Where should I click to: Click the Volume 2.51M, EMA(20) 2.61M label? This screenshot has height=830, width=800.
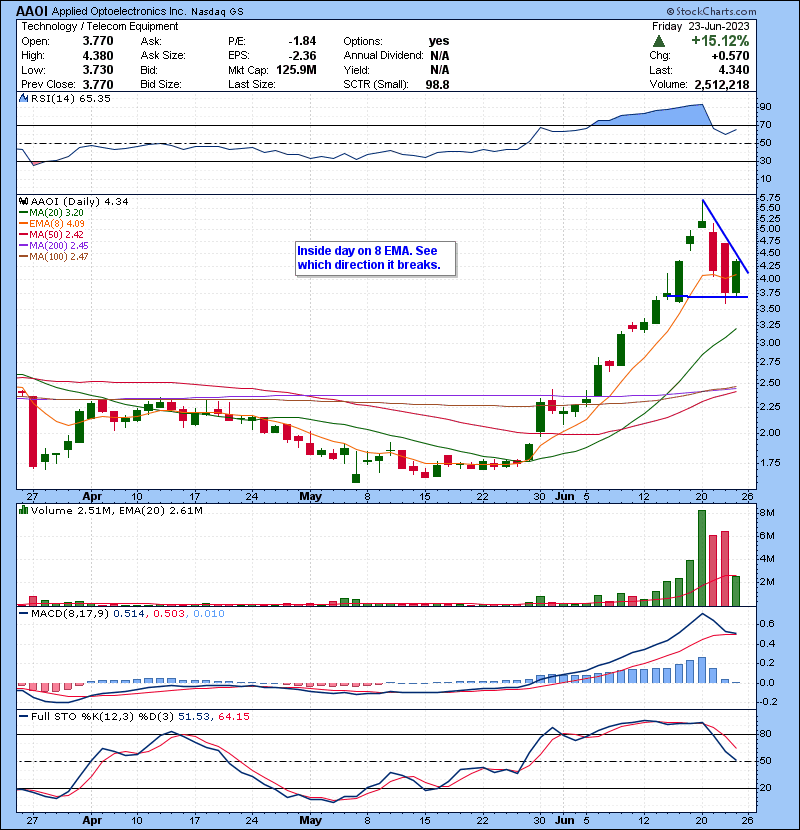tap(116, 510)
